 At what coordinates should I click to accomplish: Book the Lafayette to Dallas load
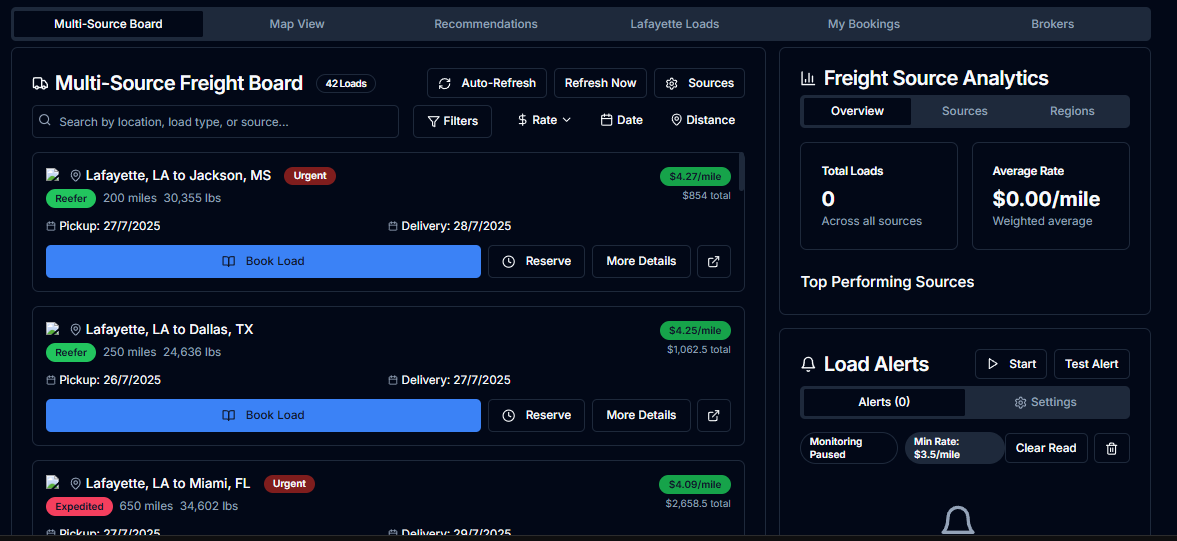pos(263,415)
